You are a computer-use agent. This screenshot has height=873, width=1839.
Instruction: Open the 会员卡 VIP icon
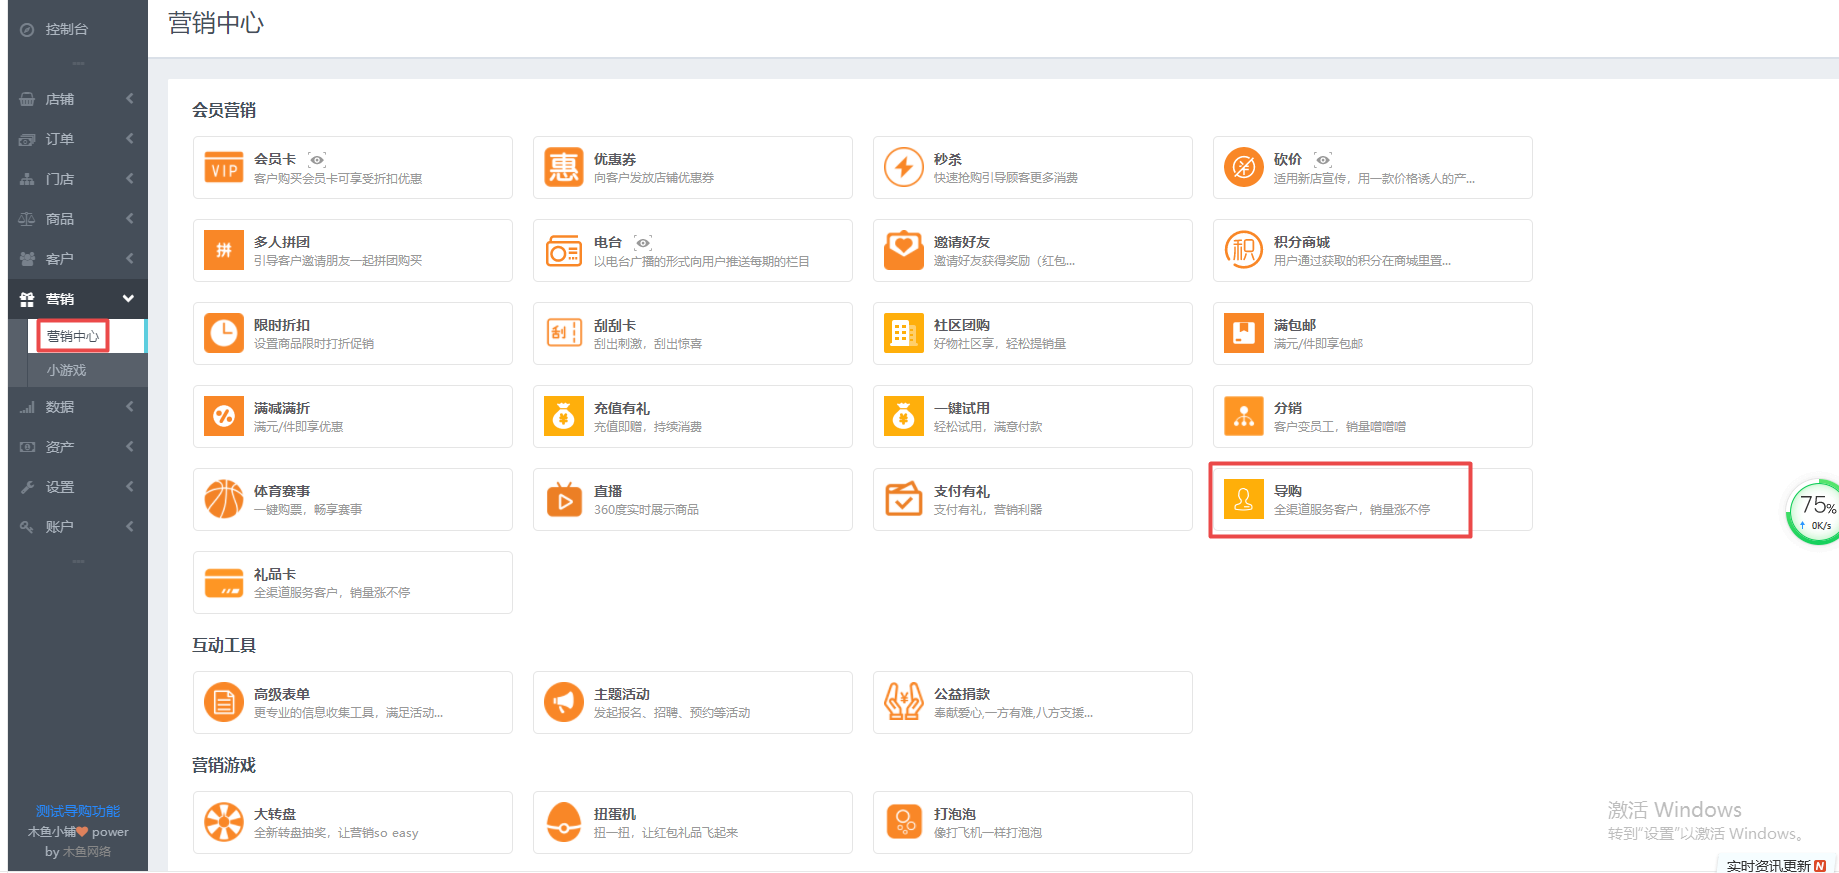click(x=224, y=168)
